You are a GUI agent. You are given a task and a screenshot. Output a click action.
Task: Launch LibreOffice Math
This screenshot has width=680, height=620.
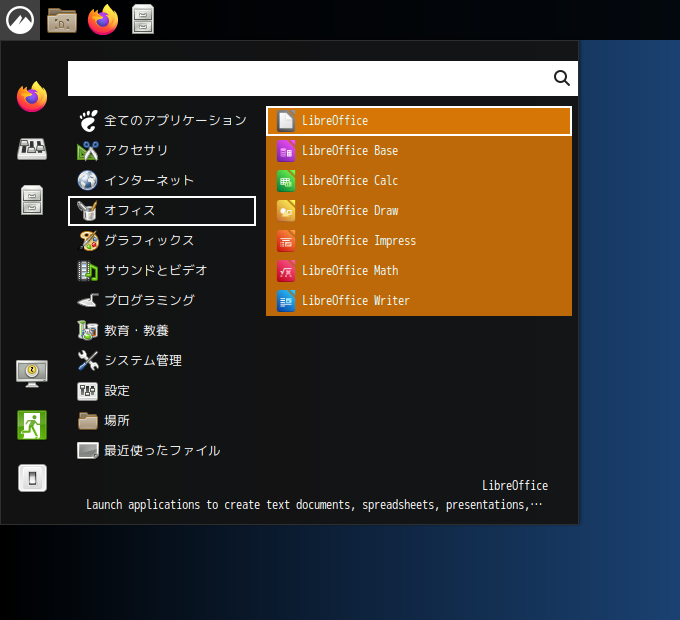pos(419,271)
